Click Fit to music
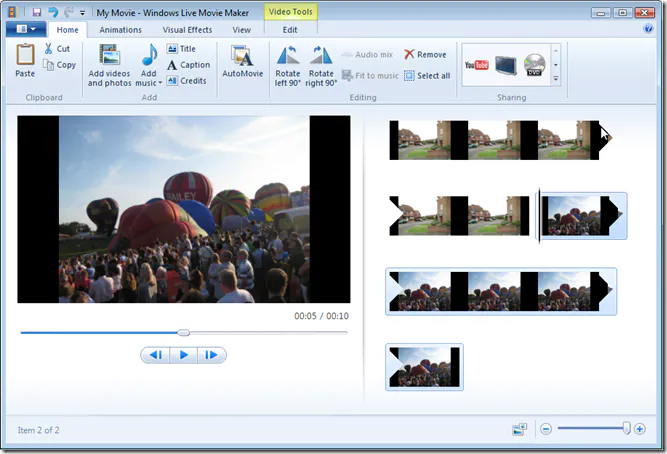667x454 pixels. click(x=370, y=76)
